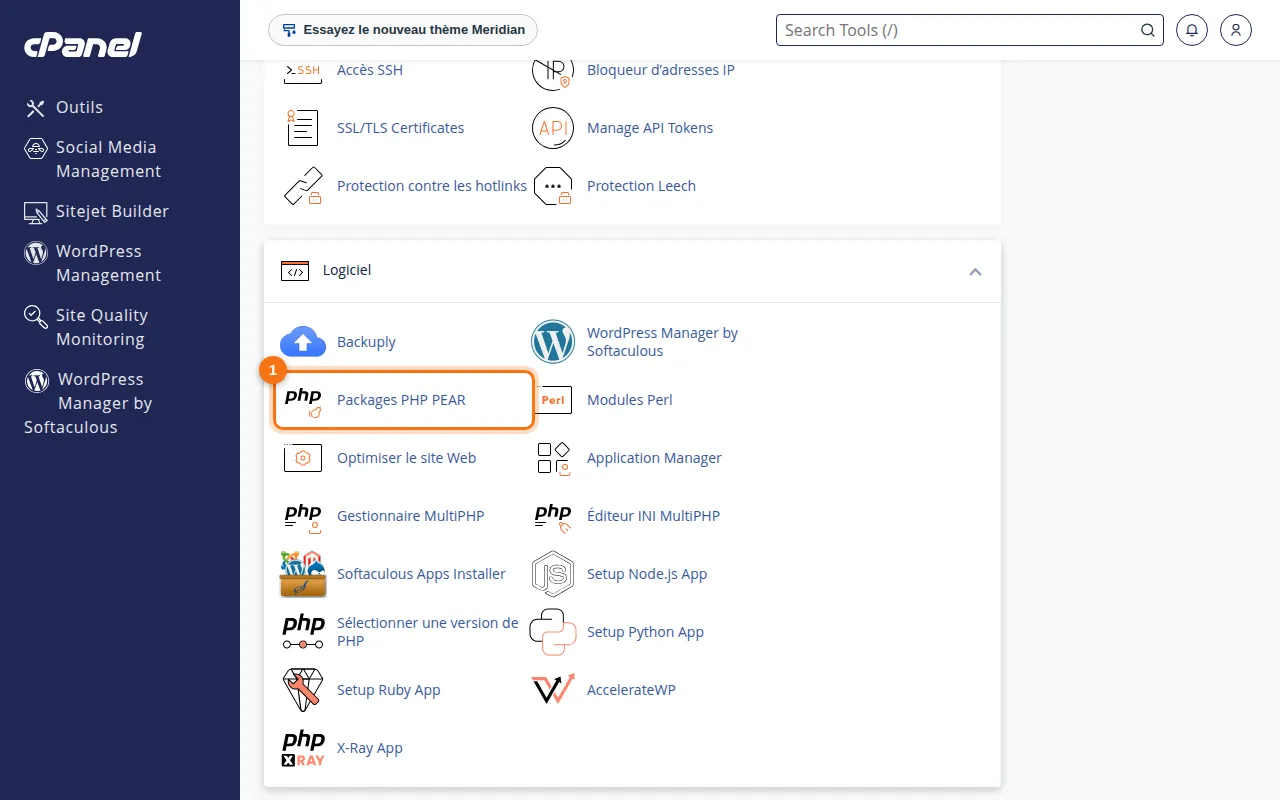Open the Accès SSH link

[370, 70]
